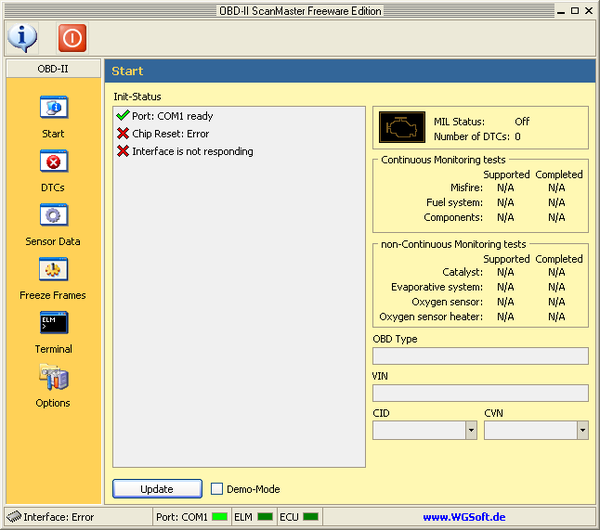Open the Options icon in sidebar

53,378
